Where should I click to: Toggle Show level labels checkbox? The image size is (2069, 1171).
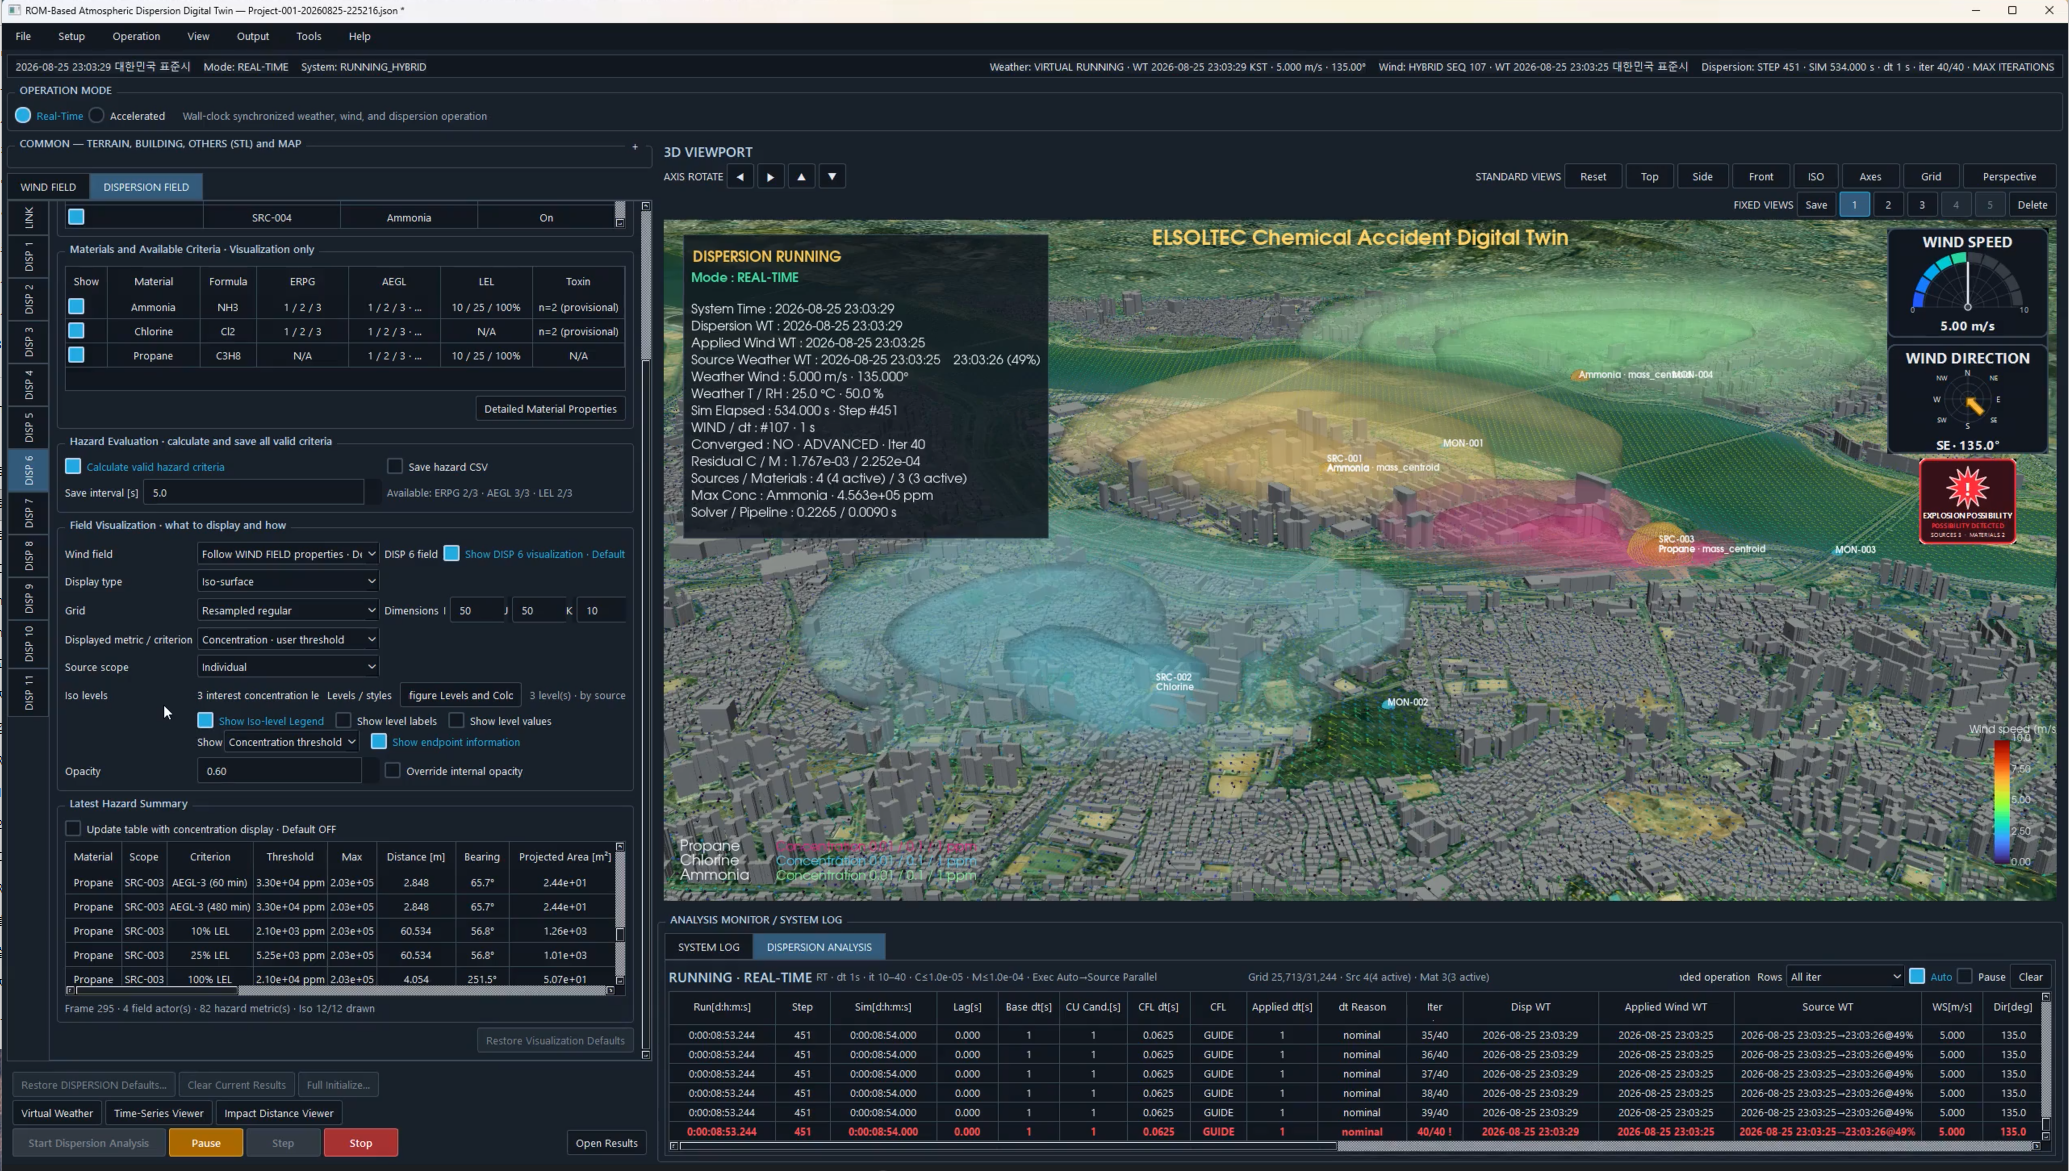tap(343, 720)
